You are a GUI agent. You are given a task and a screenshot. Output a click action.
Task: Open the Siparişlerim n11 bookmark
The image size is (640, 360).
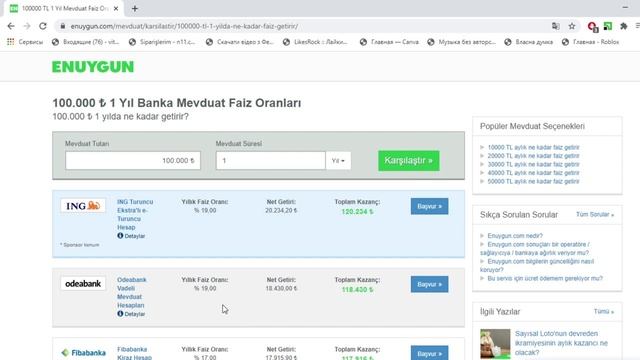coord(162,42)
